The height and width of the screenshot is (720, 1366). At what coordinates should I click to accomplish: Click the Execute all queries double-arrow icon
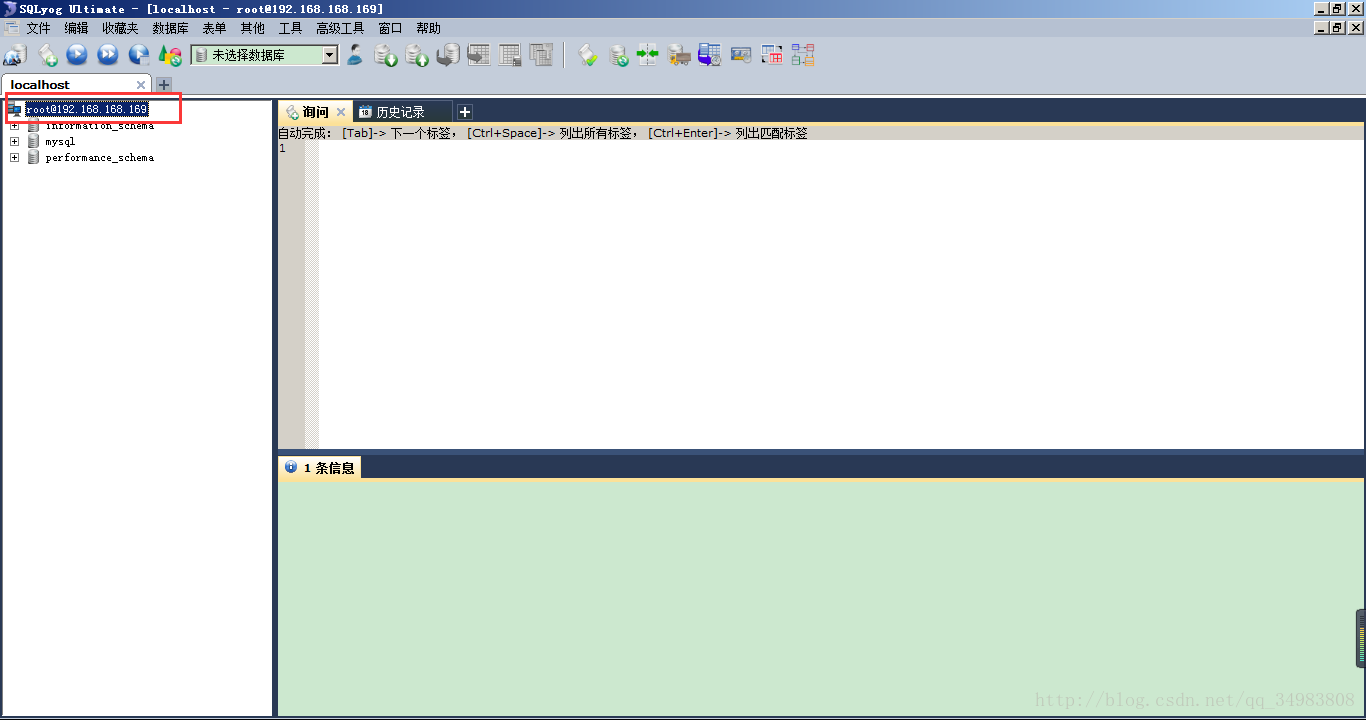[108, 55]
